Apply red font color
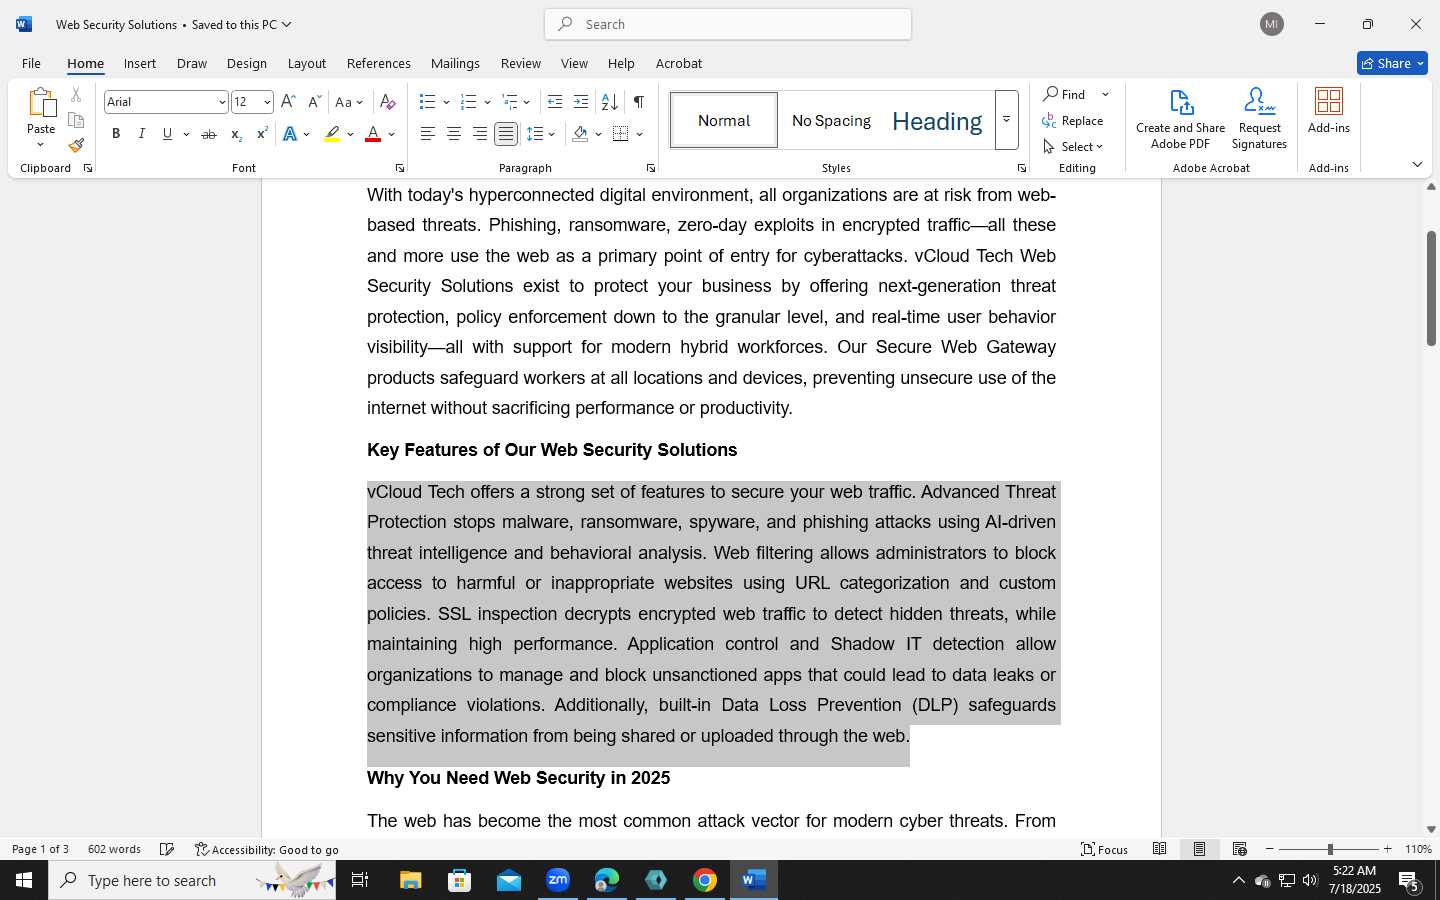Viewport: 1440px width, 900px height. pyautogui.click(x=373, y=134)
